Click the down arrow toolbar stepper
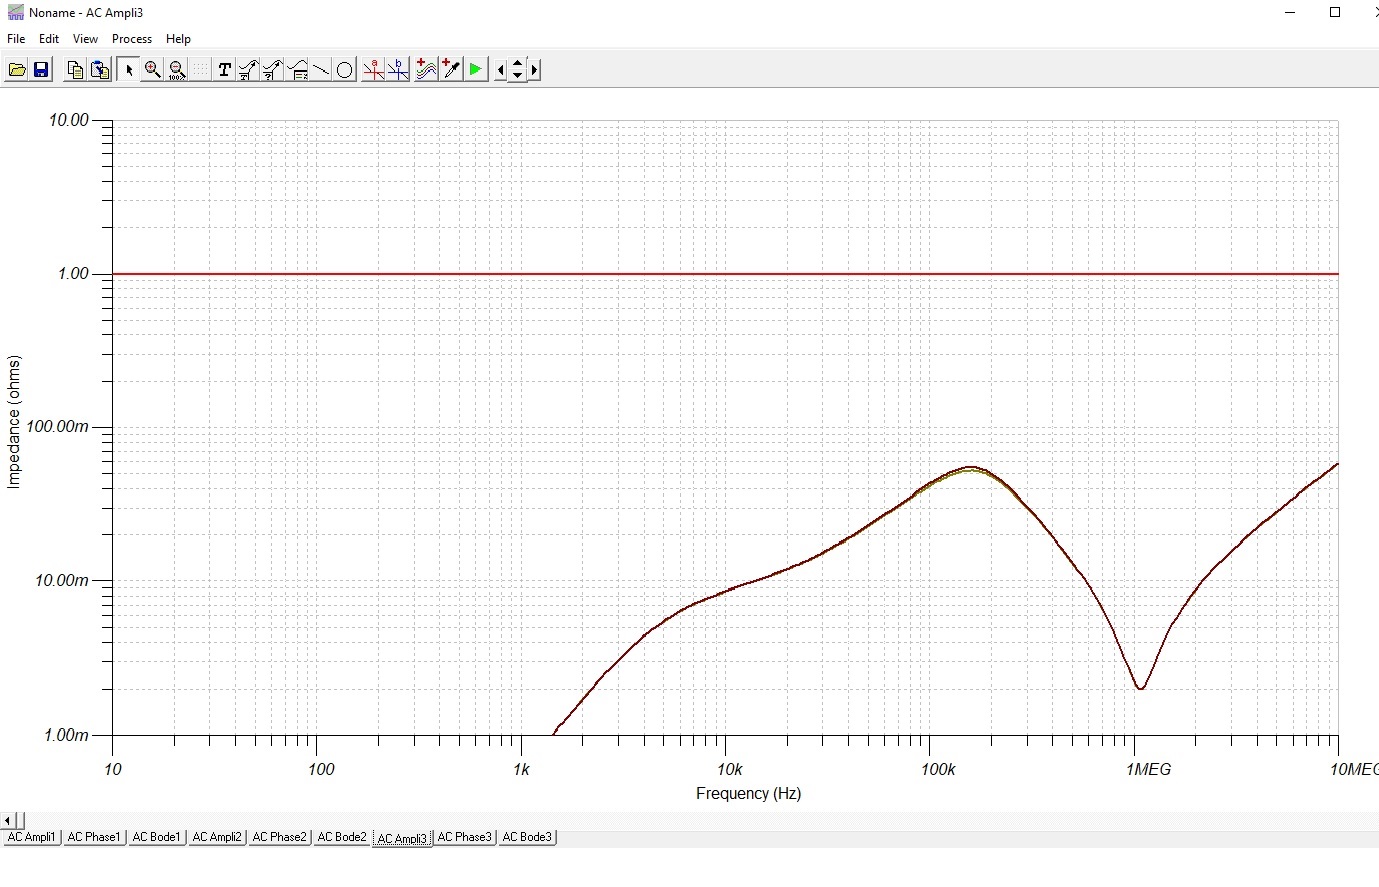This screenshot has height=887, width=1379. tap(517, 76)
